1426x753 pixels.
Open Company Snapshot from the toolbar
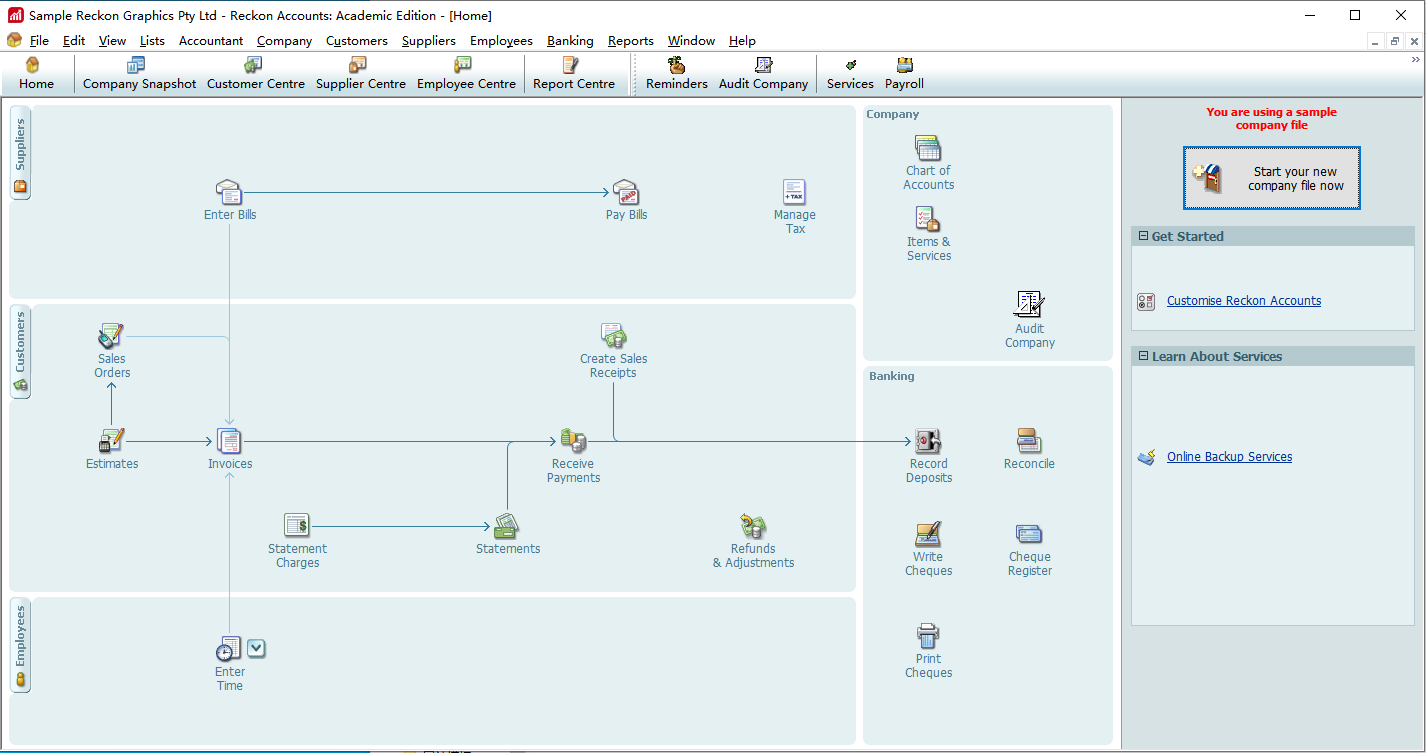pos(139,74)
